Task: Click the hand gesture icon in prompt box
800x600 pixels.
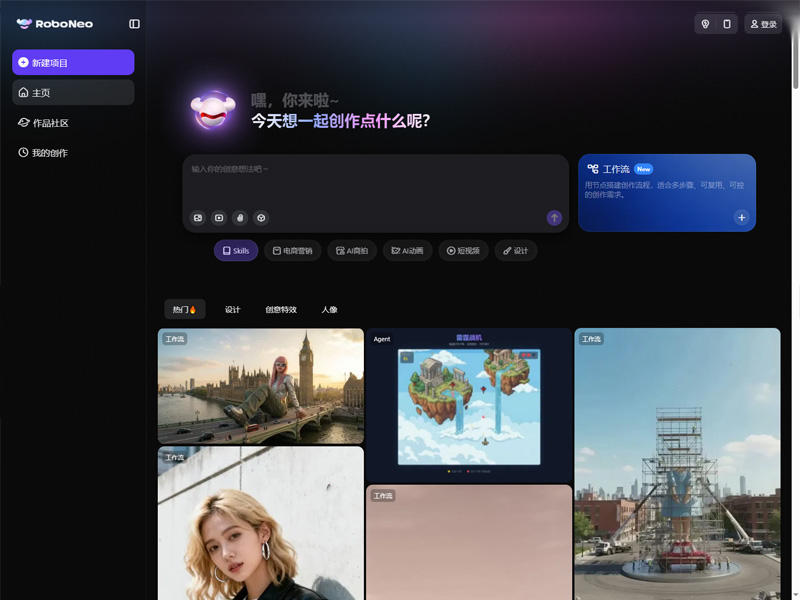Action: 240,218
